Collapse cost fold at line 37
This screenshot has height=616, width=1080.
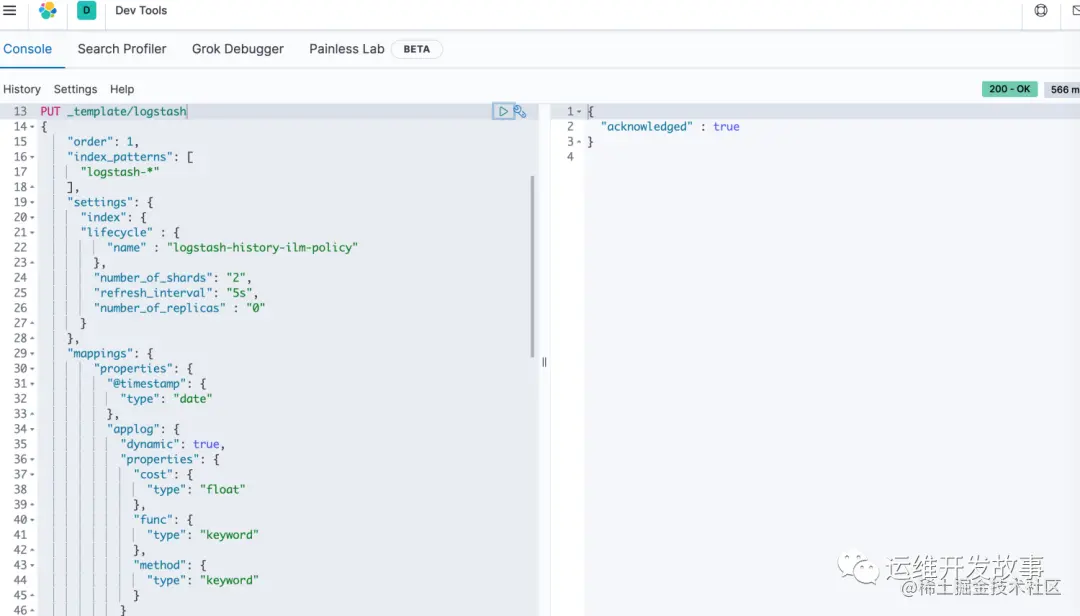32,475
